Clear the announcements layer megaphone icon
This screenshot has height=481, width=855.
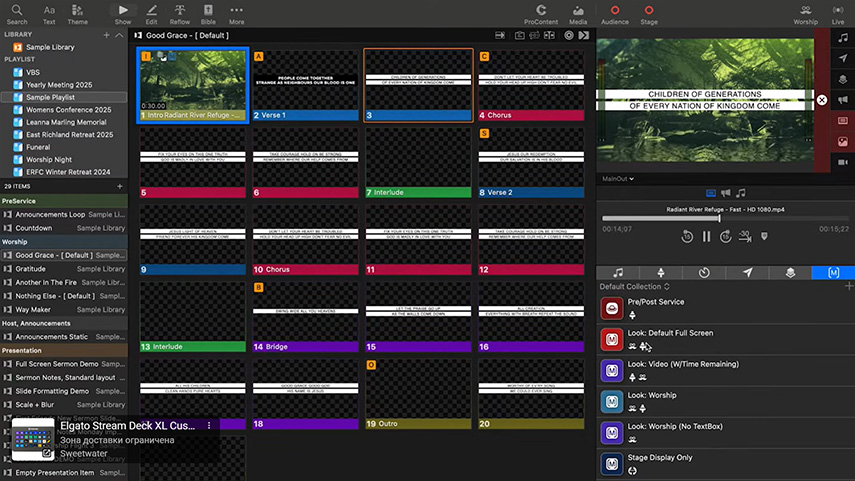[x=843, y=100]
